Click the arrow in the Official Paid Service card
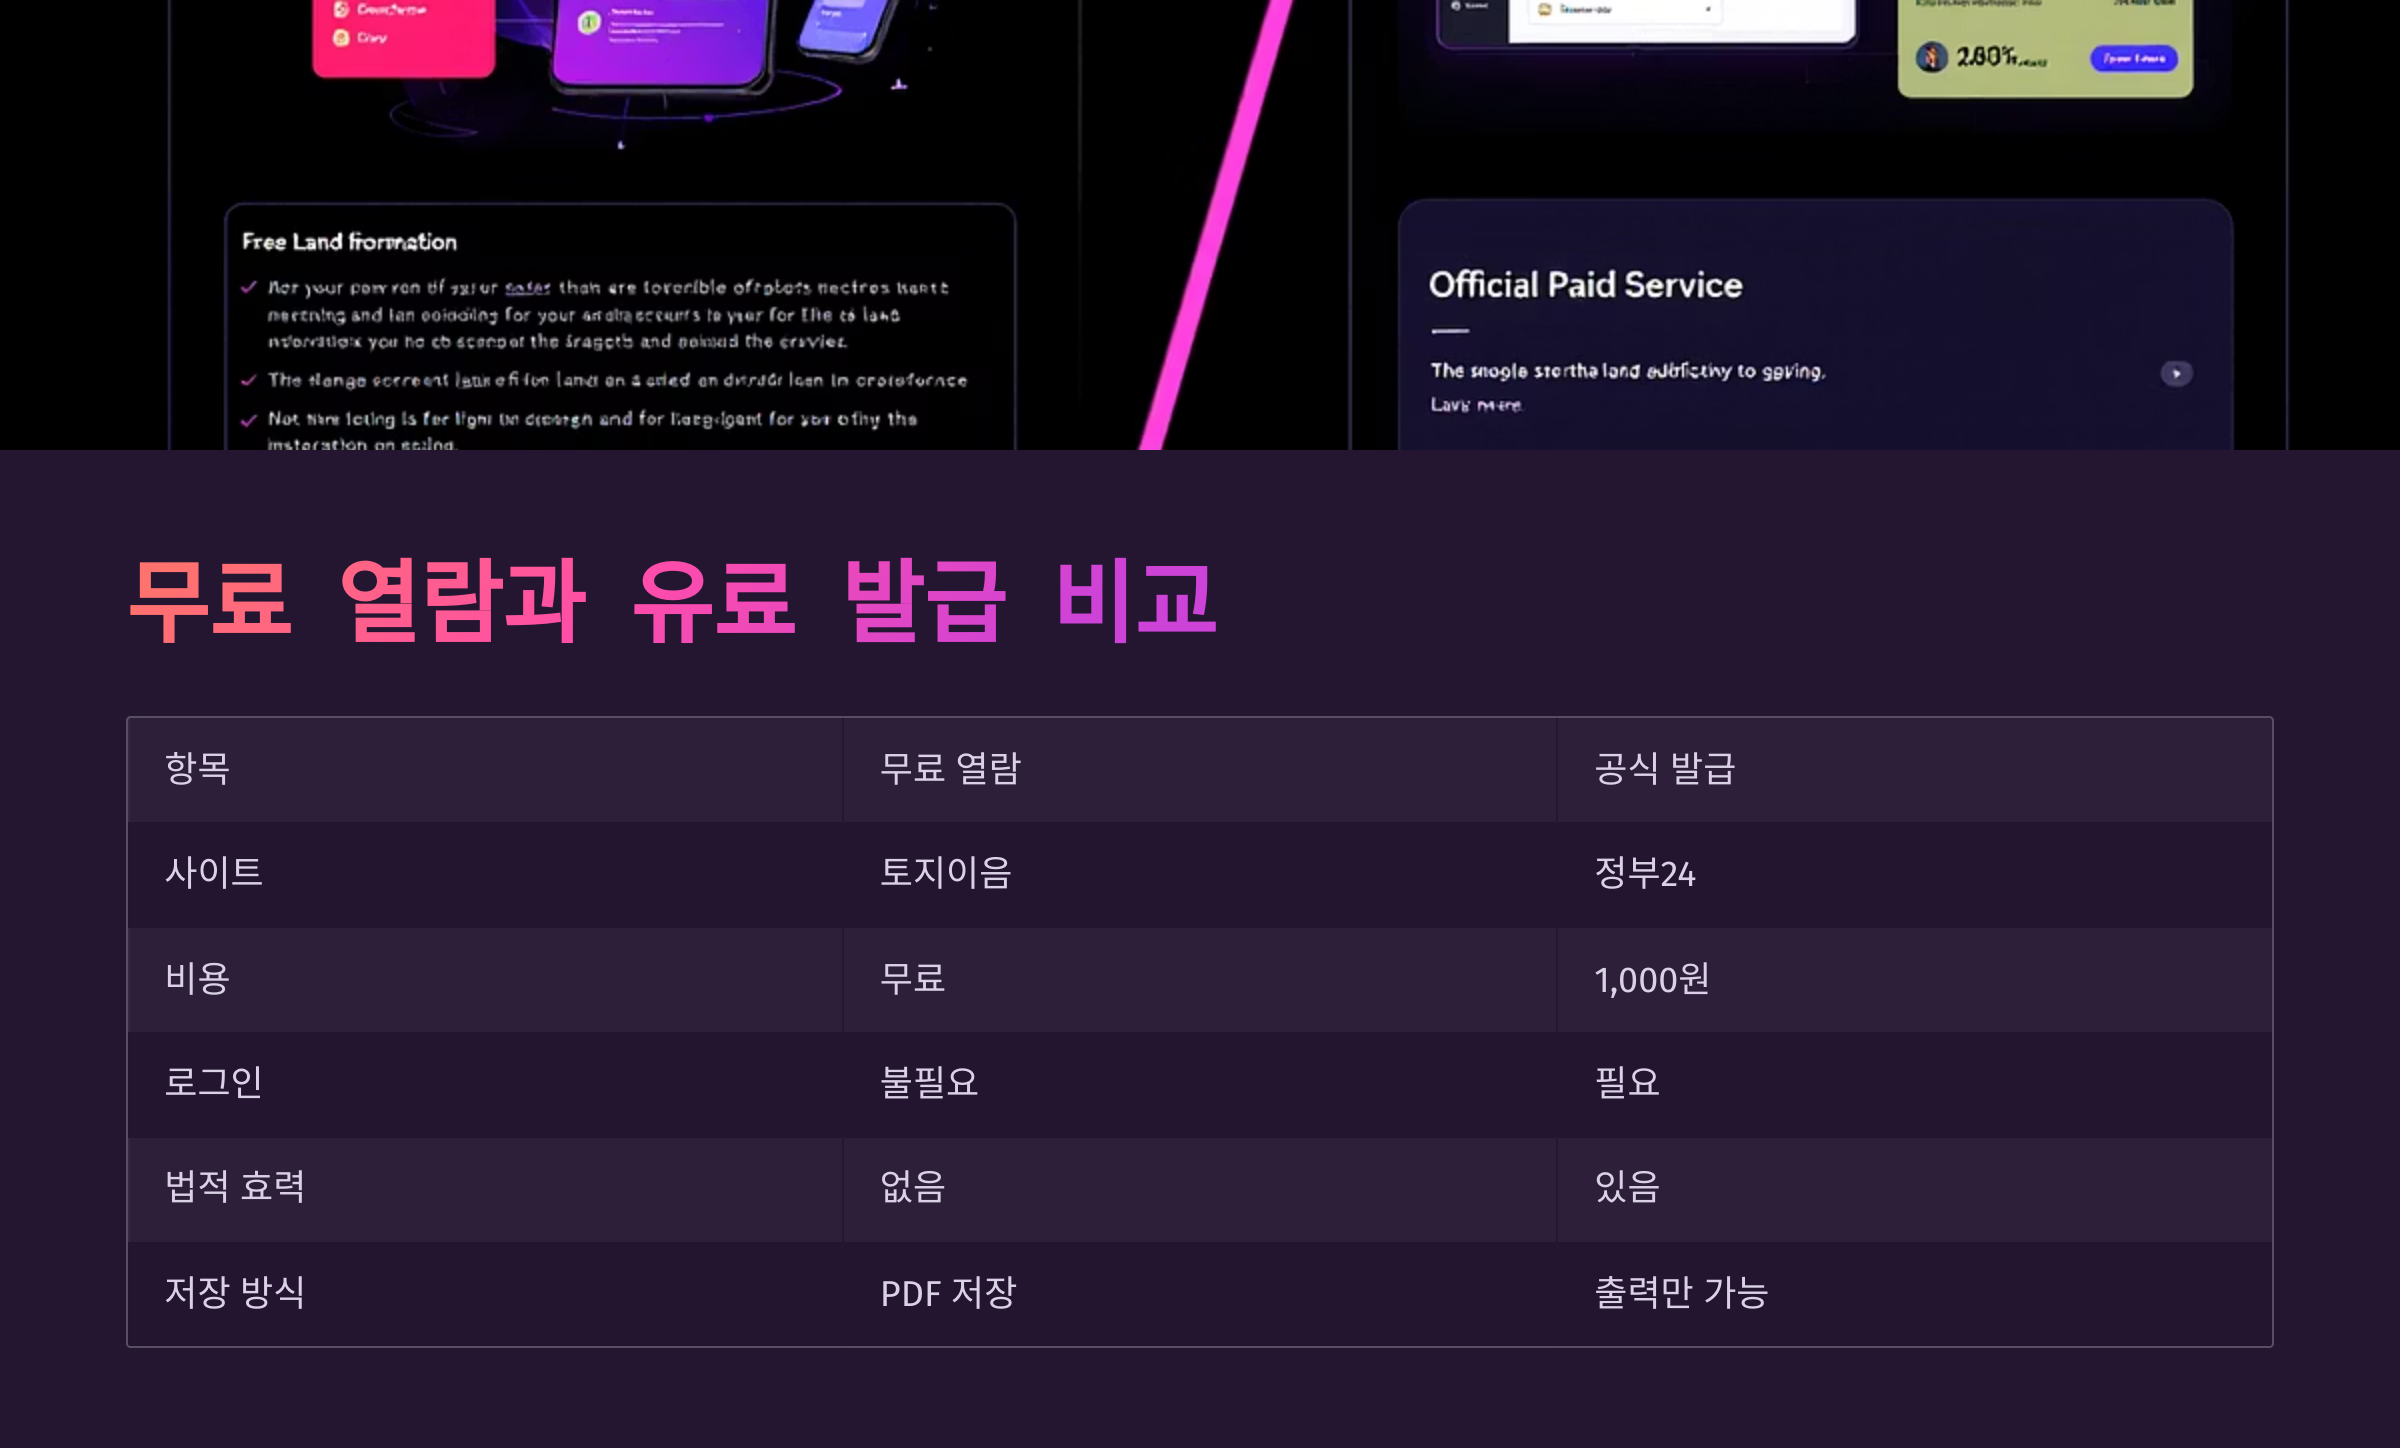This screenshot has width=2400, height=1448. [x=2176, y=373]
